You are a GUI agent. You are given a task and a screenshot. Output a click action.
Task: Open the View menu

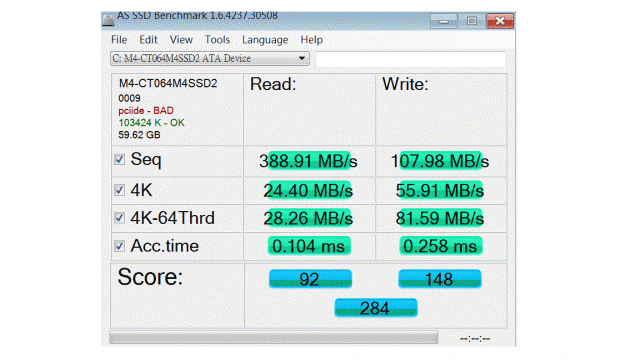(181, 40)
